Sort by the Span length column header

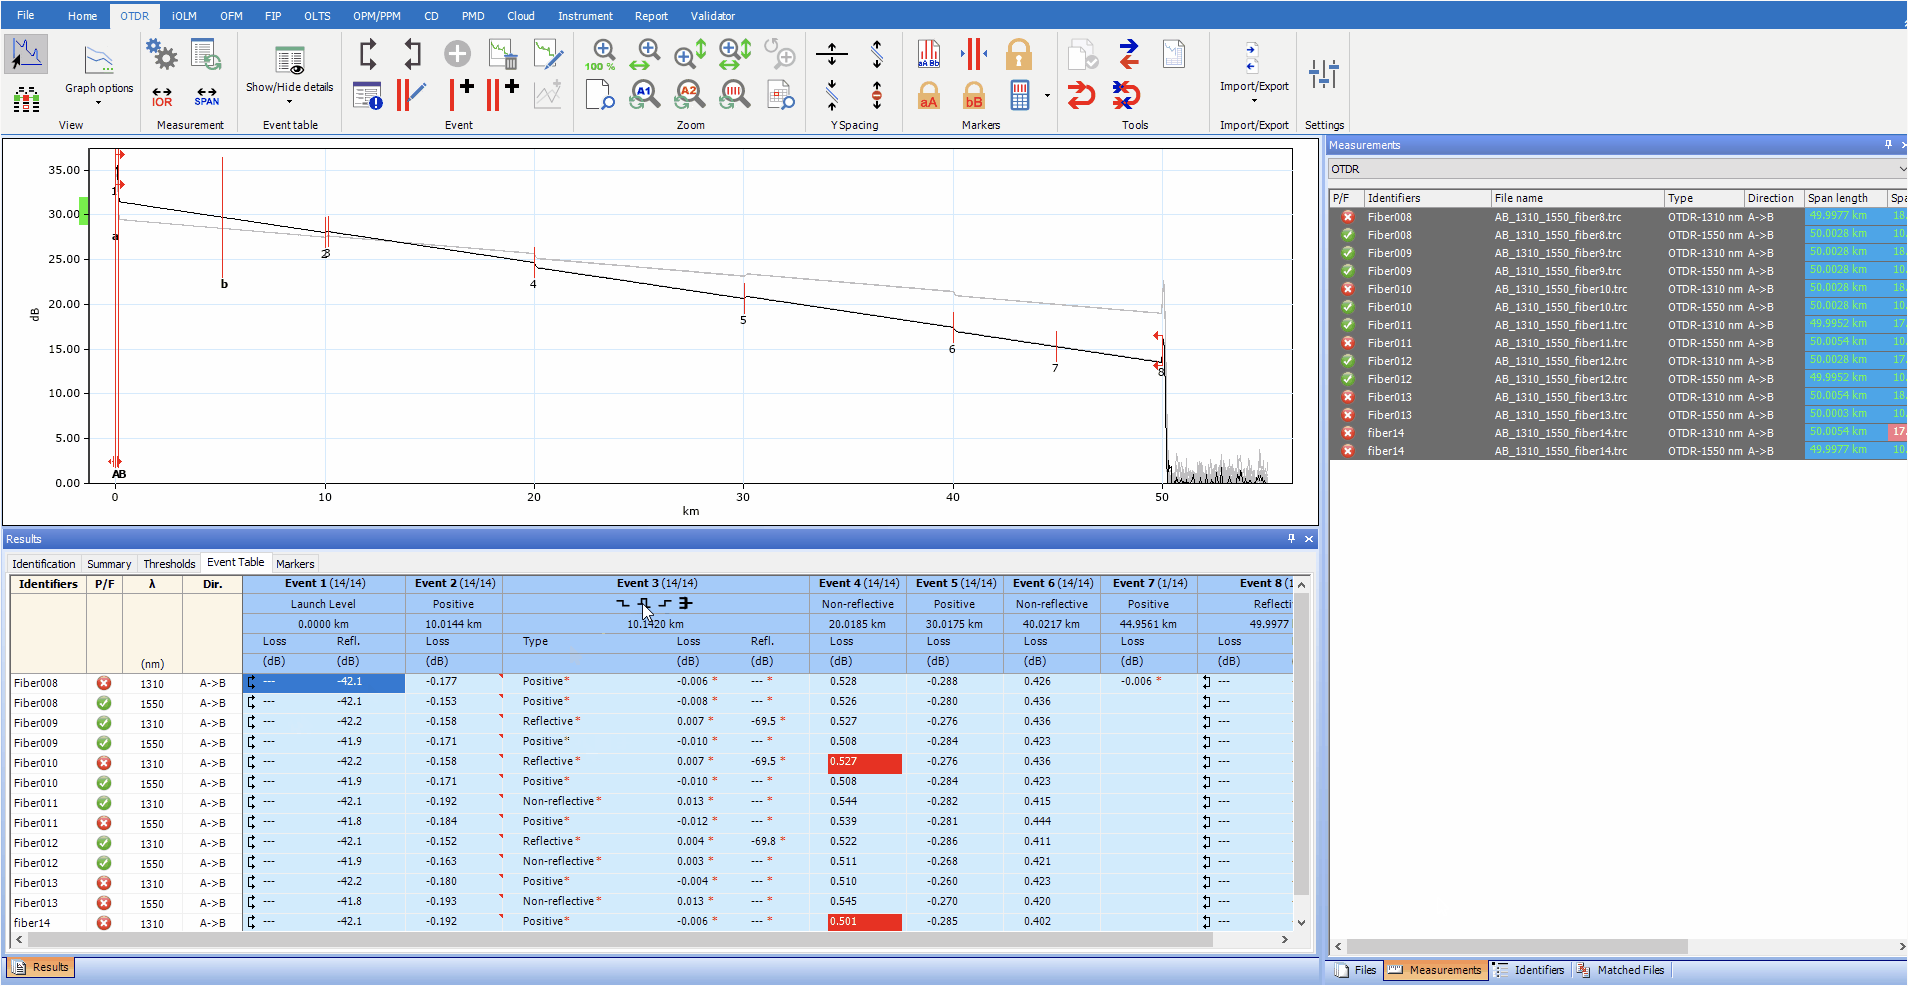pos(1845,198)
